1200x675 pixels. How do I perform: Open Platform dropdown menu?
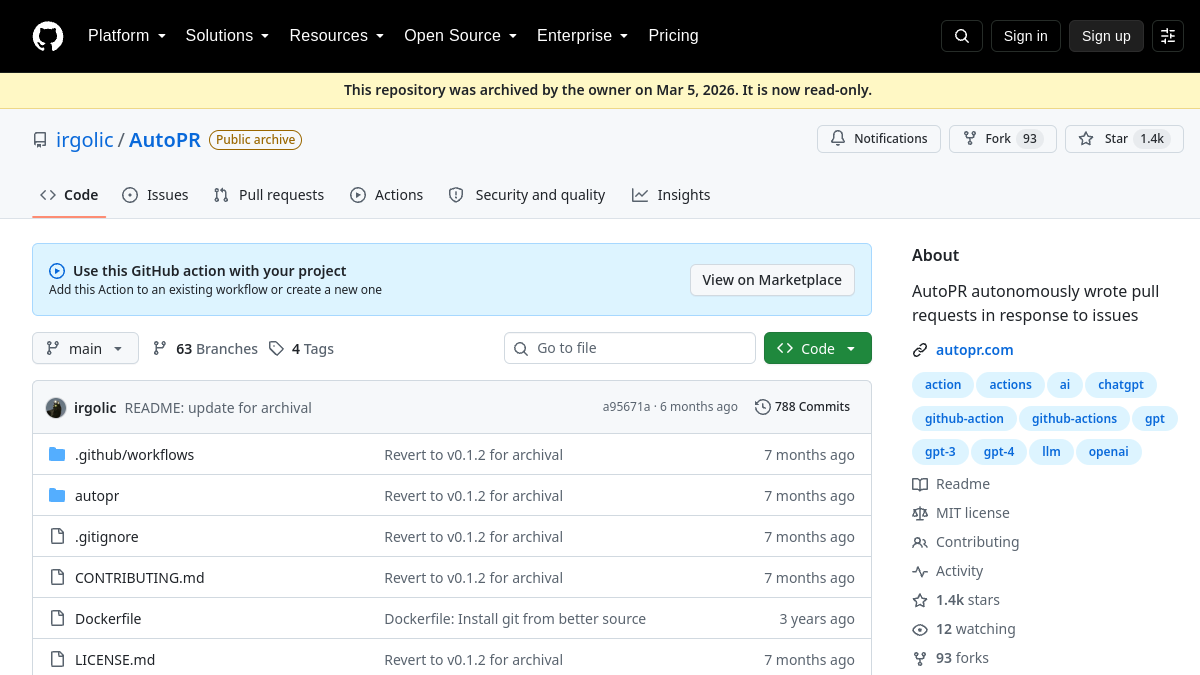click(126, 36)
